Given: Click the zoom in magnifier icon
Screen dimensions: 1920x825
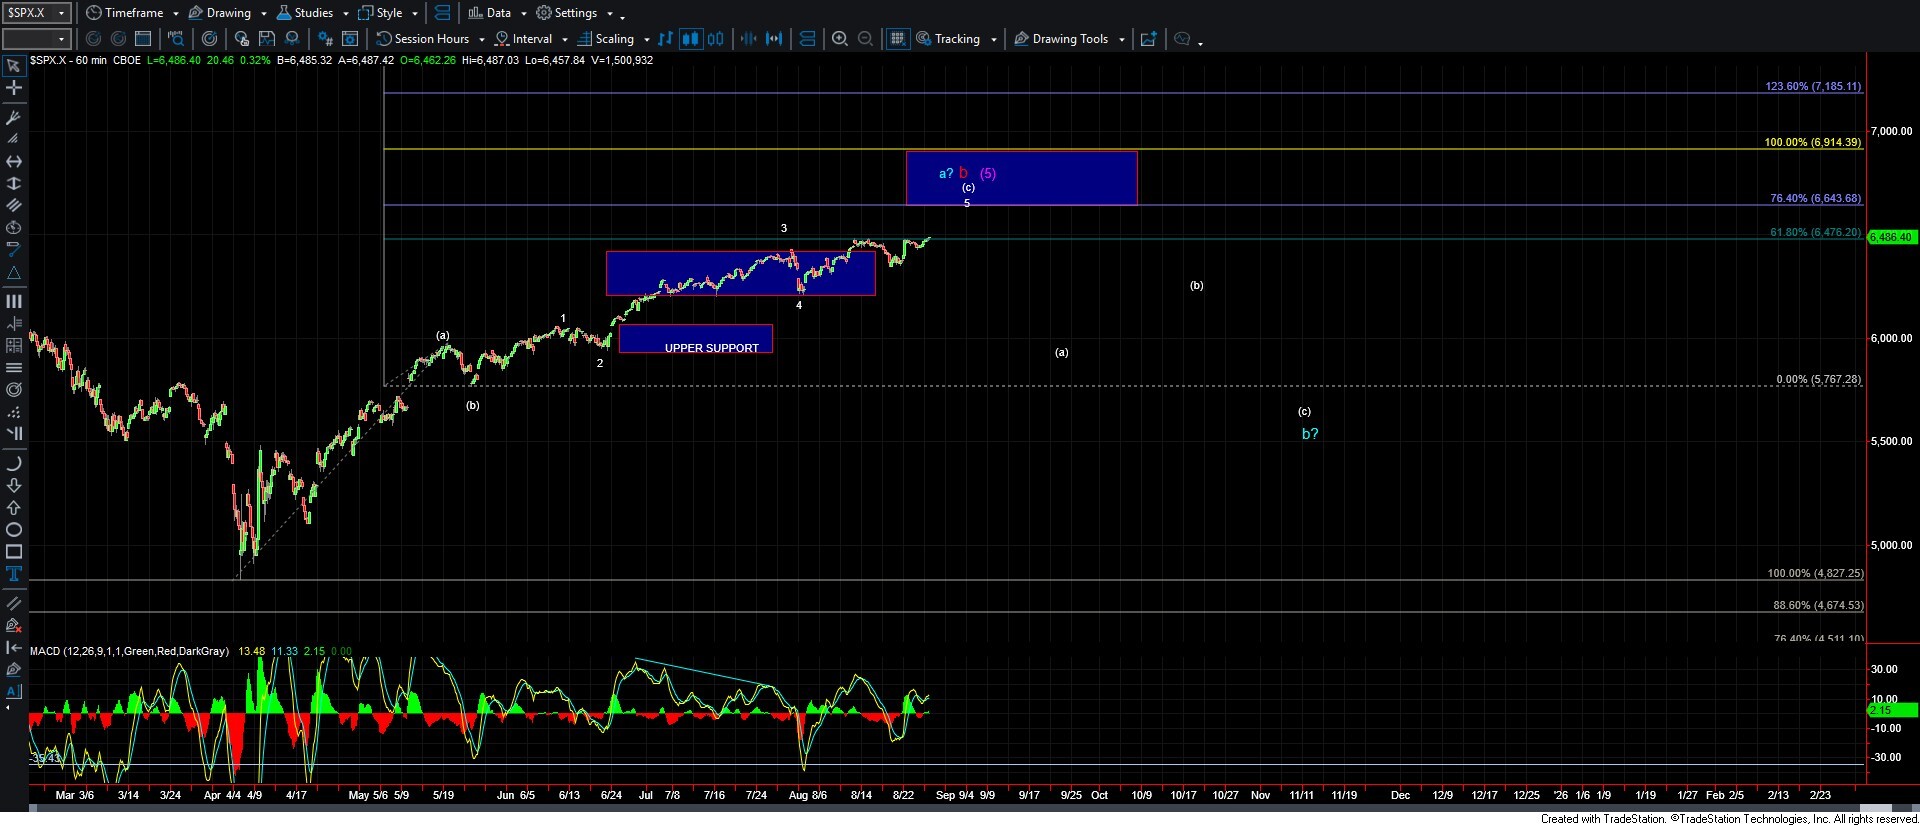Looking at the screenshot, I should [x=840, y=39].
